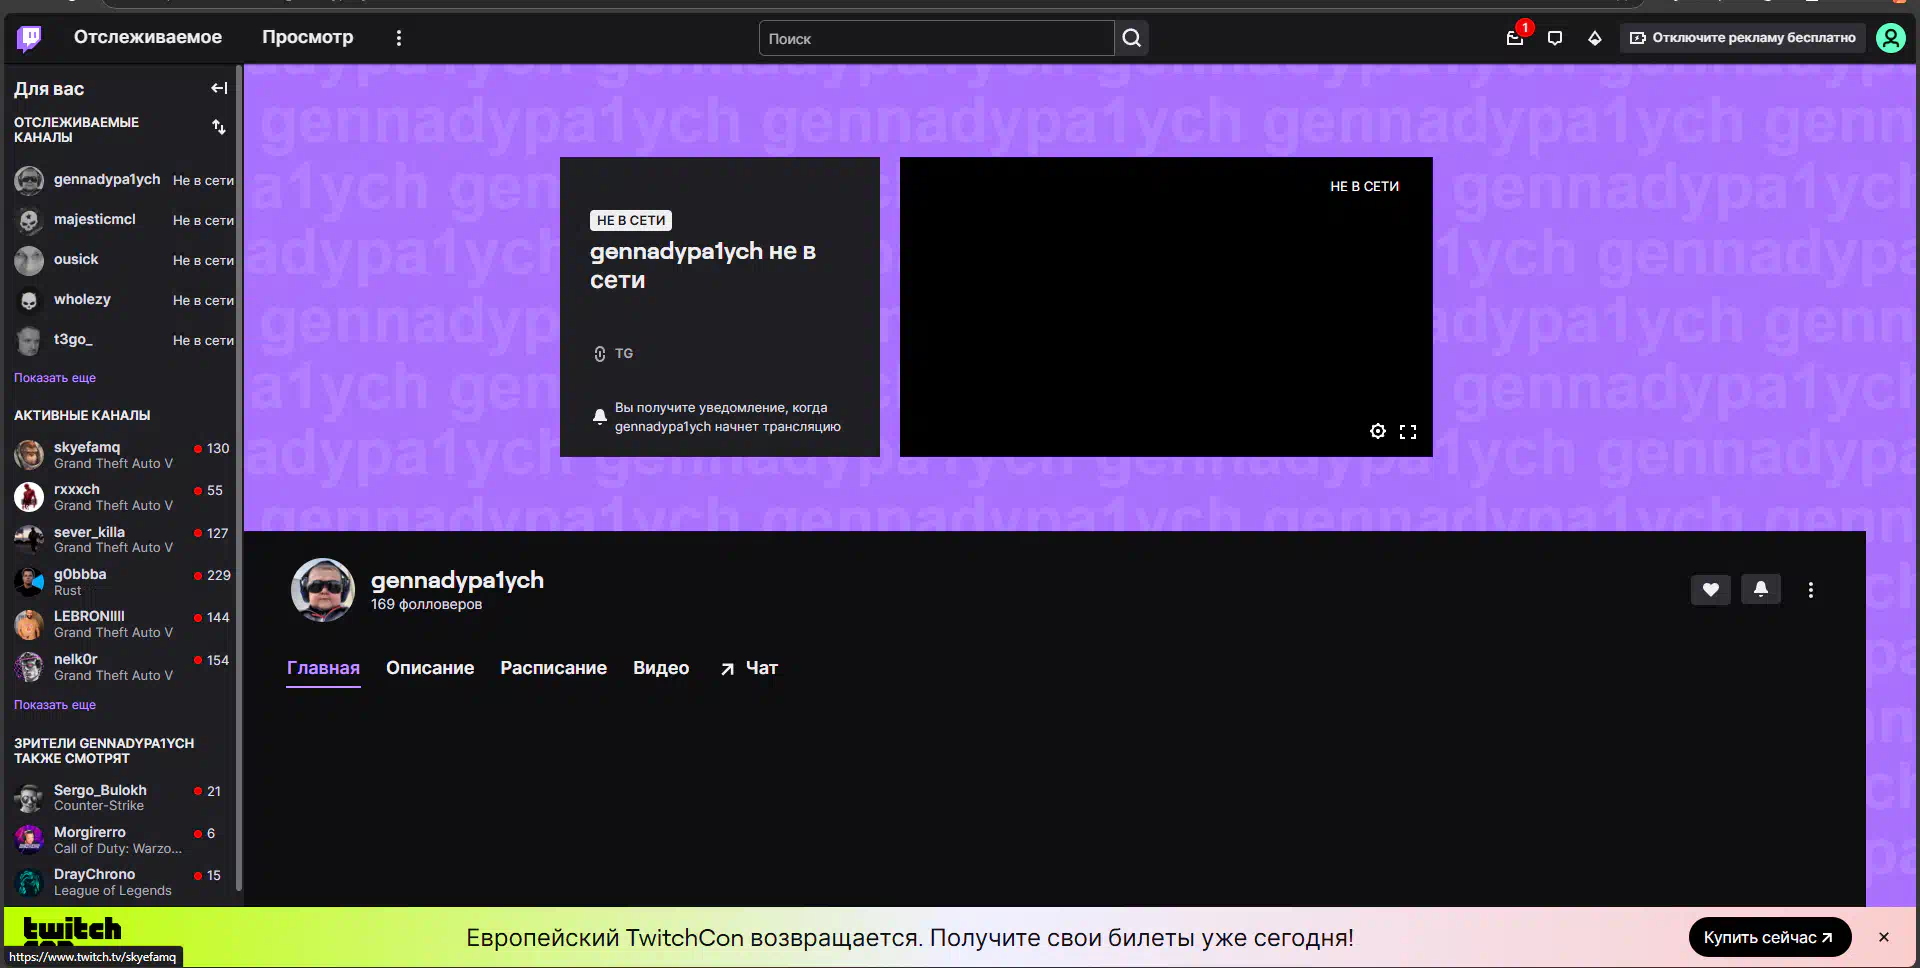Sort followed channels with arrows icon

coord(219,127)
